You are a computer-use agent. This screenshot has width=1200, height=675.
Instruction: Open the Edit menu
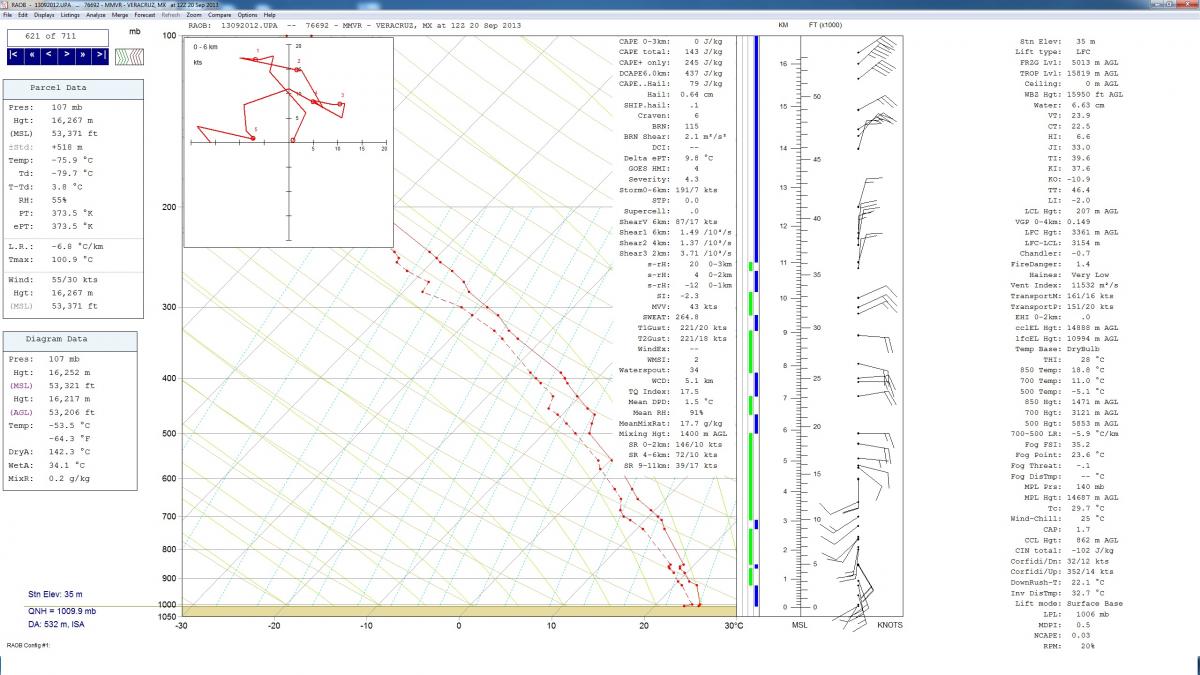22,15
